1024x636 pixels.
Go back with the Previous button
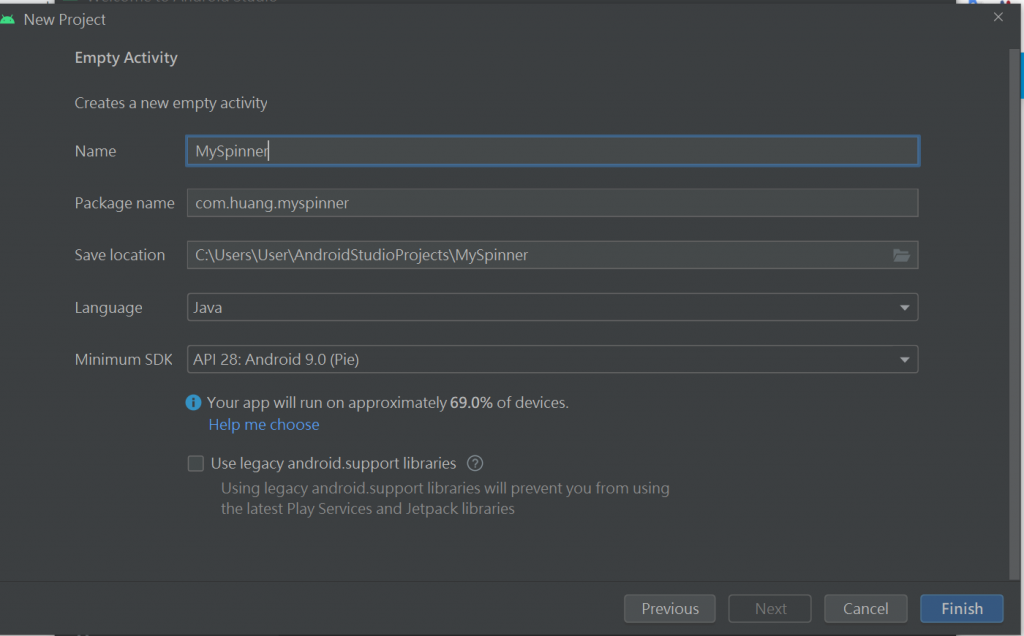[669, 609]
